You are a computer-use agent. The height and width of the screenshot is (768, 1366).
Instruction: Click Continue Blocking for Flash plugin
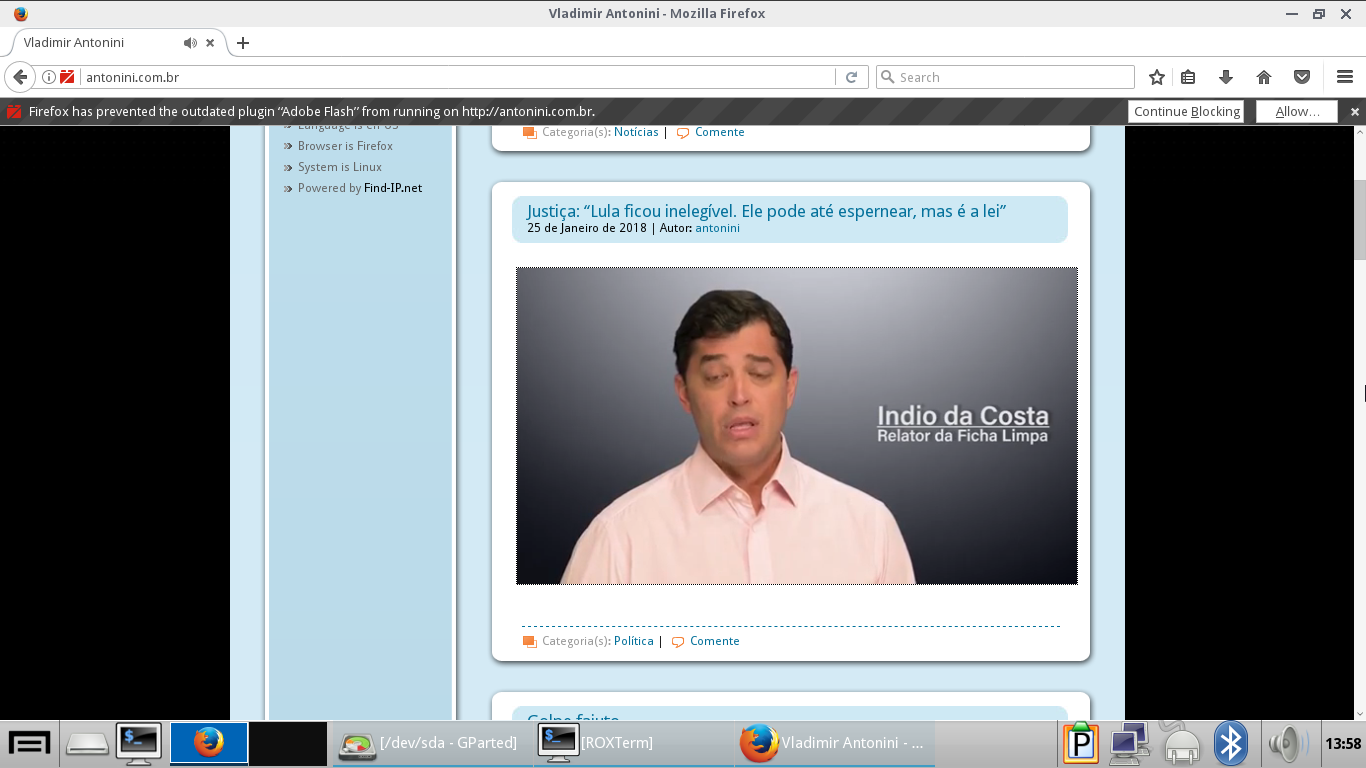pos(1186,111)
